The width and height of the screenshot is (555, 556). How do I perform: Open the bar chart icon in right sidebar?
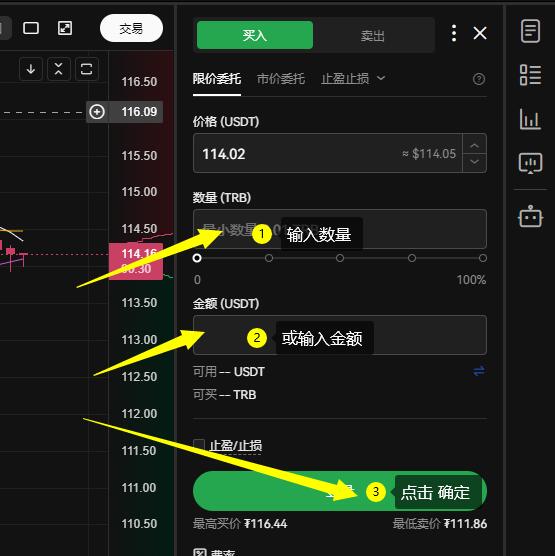point(531,119)
